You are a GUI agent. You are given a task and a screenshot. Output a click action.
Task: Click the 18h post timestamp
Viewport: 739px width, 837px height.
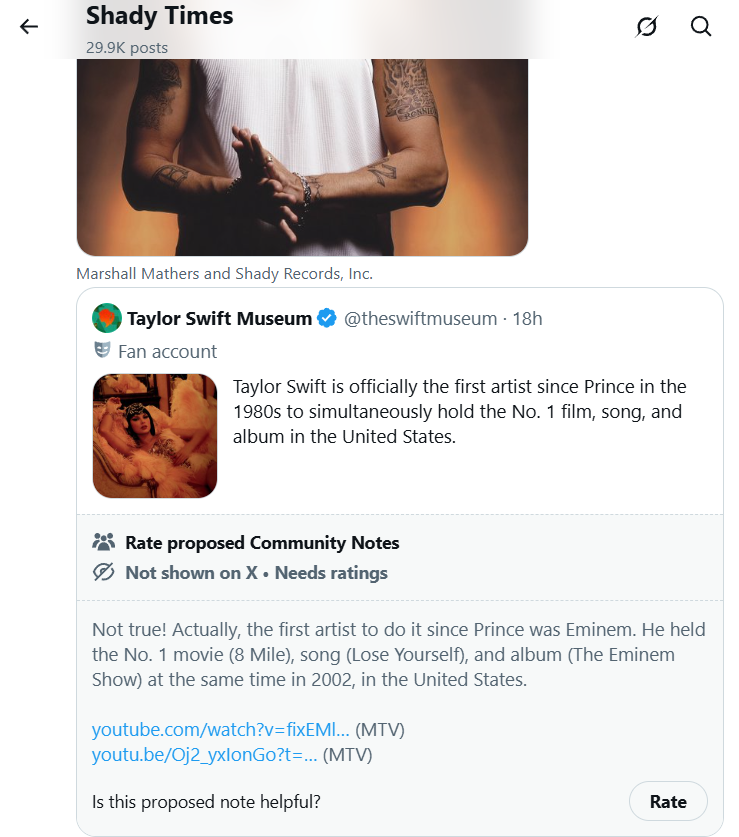tap(528, 319)
